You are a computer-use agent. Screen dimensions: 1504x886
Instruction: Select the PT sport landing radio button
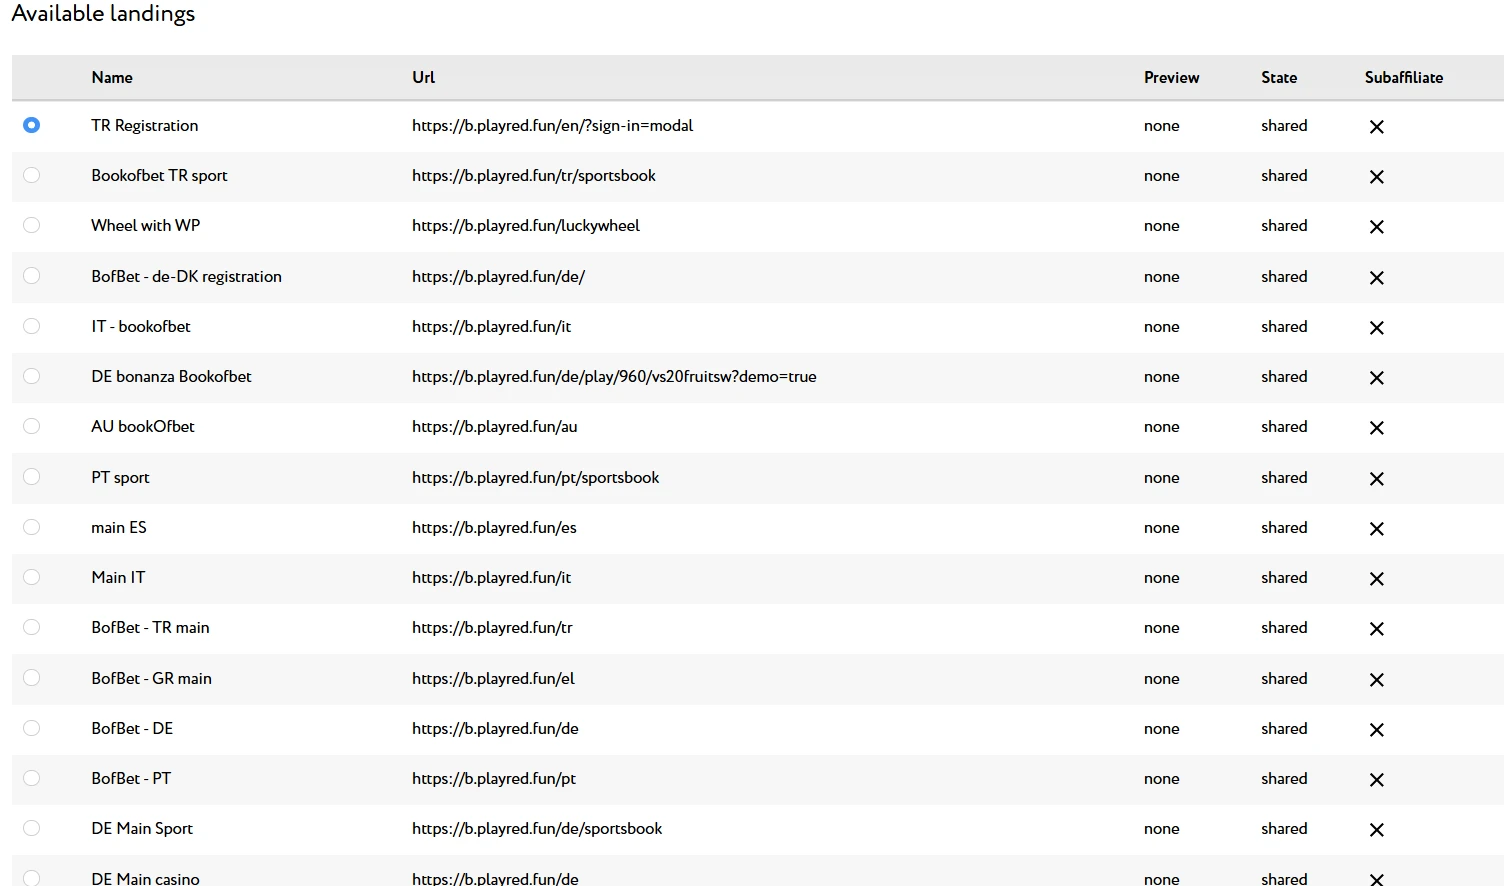click(x=32, y=477)
